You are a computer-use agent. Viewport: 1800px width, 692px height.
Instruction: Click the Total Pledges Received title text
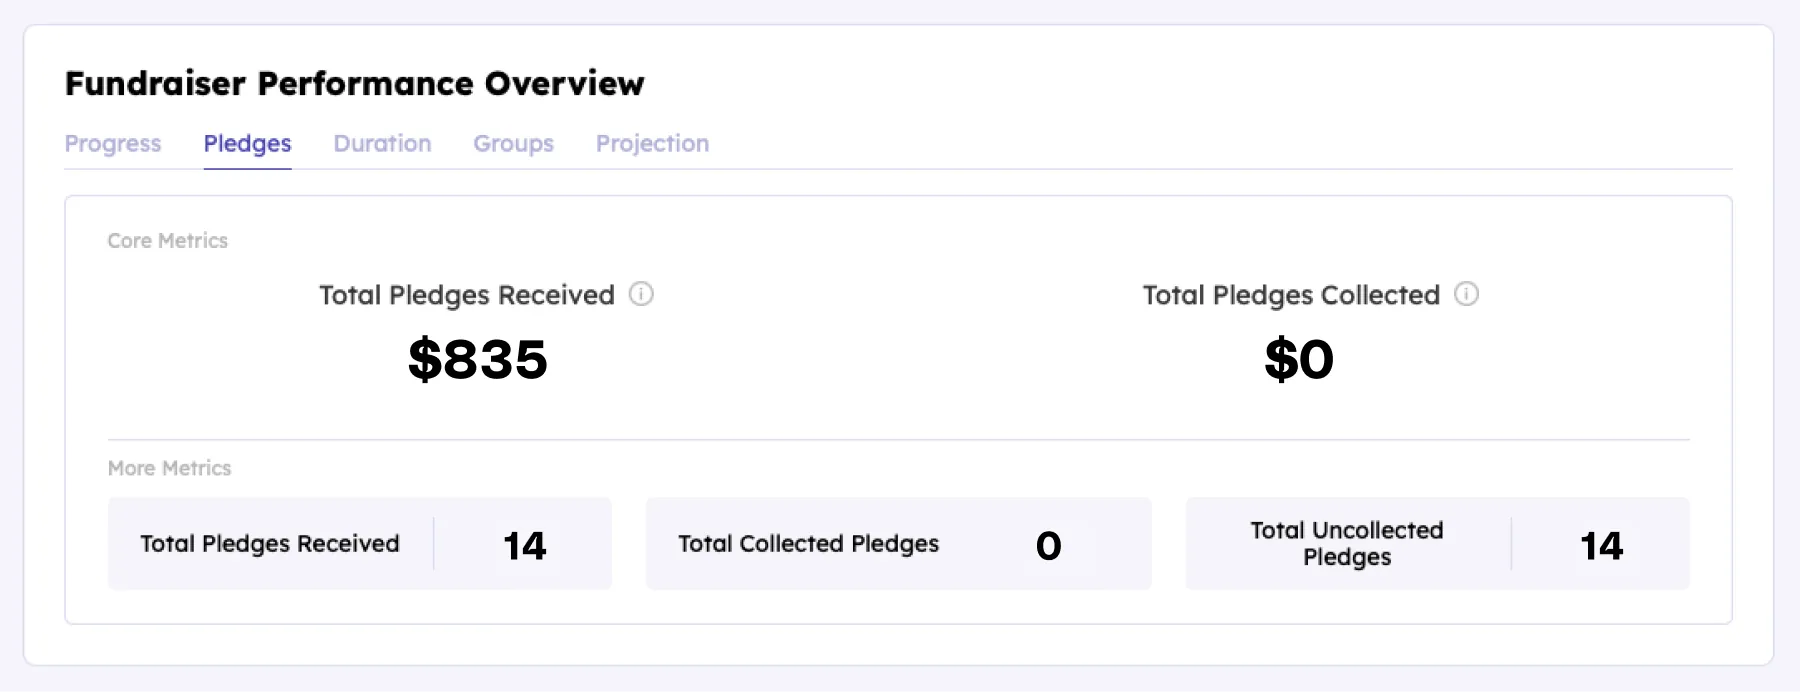pos(467,295)
